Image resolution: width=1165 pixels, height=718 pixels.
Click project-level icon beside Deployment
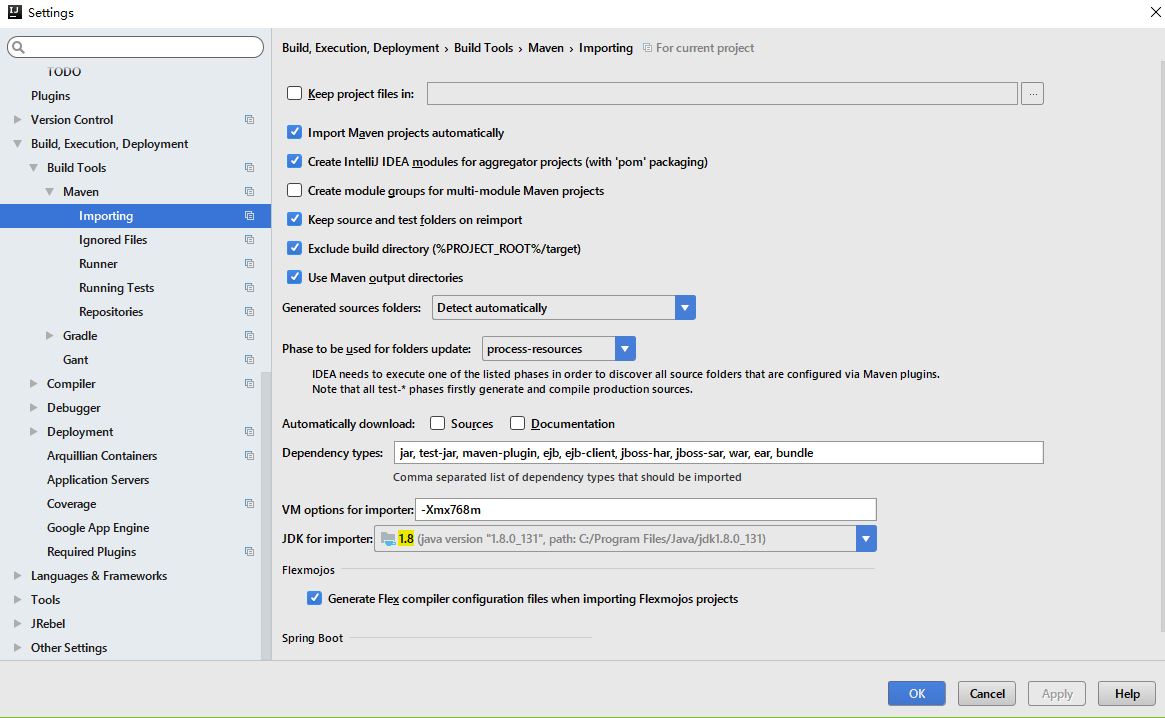tap(250, 432)
